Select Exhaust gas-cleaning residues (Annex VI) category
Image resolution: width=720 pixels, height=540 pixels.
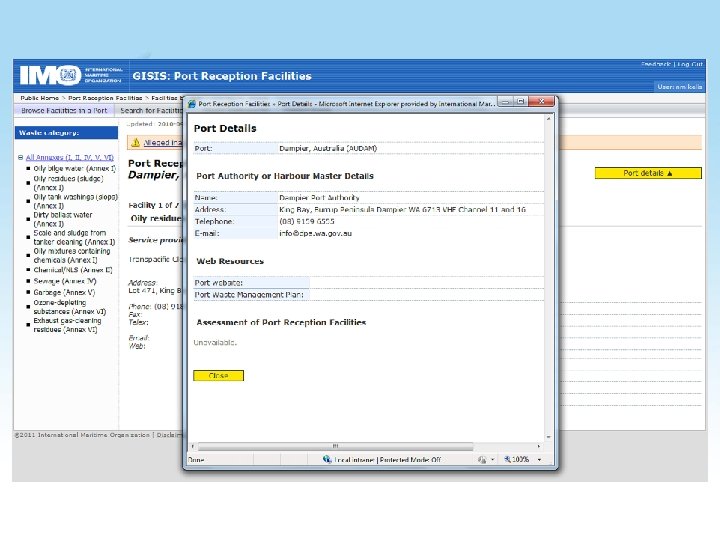click(x=67, y=325)
